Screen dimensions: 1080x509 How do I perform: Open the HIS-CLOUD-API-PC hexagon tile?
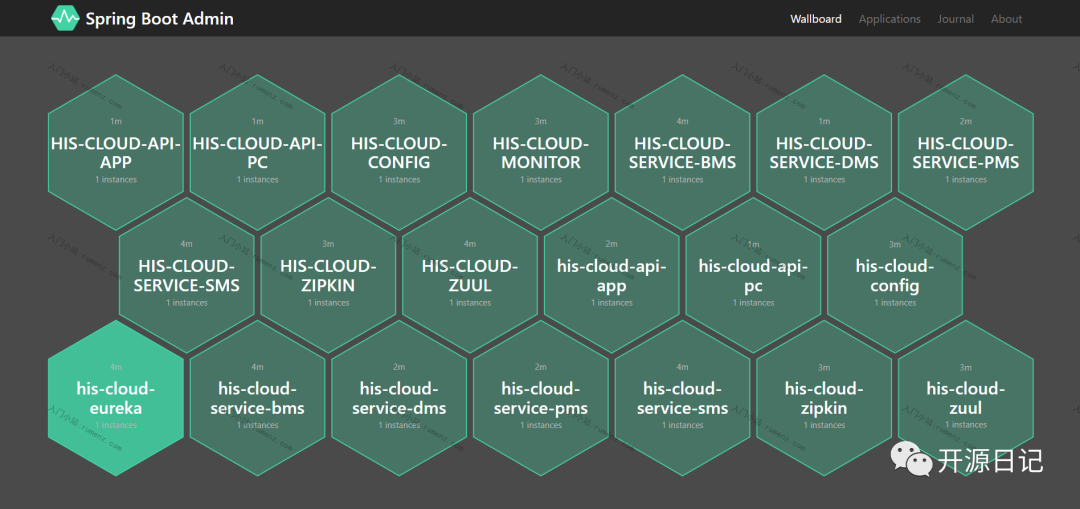coord(258,152)
